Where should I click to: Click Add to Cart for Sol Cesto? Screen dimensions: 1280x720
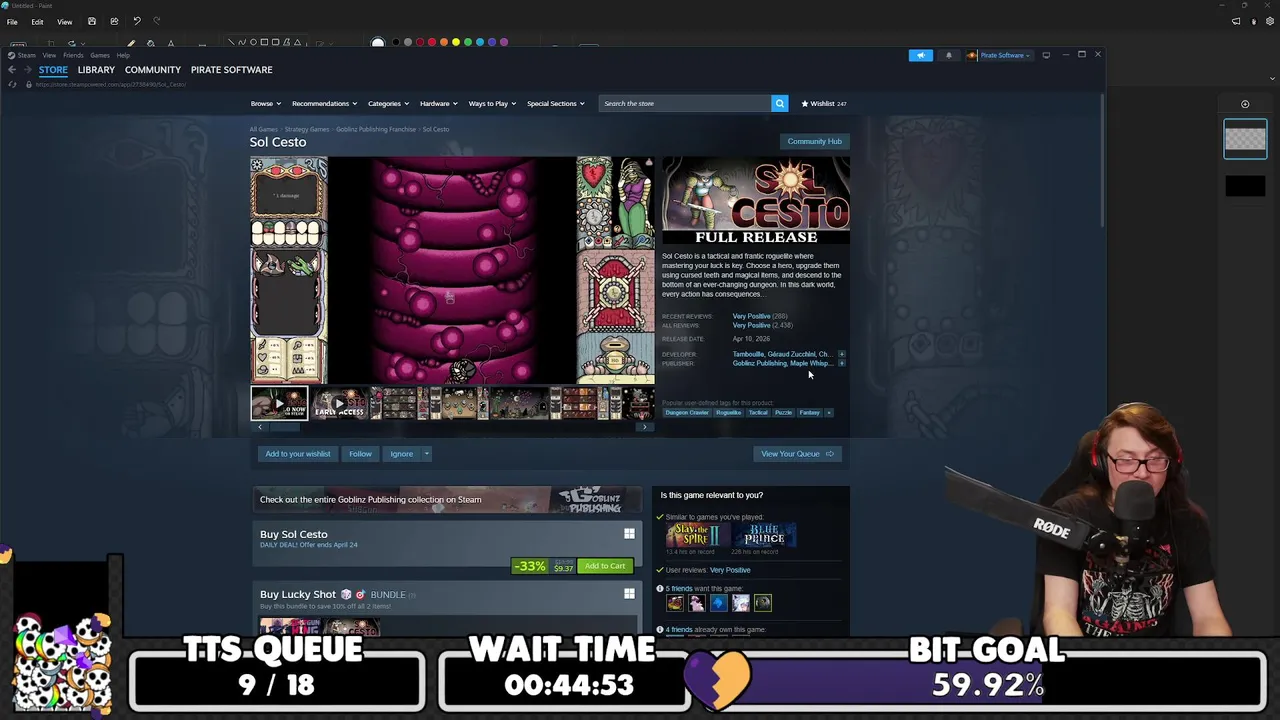pos(605,566)
